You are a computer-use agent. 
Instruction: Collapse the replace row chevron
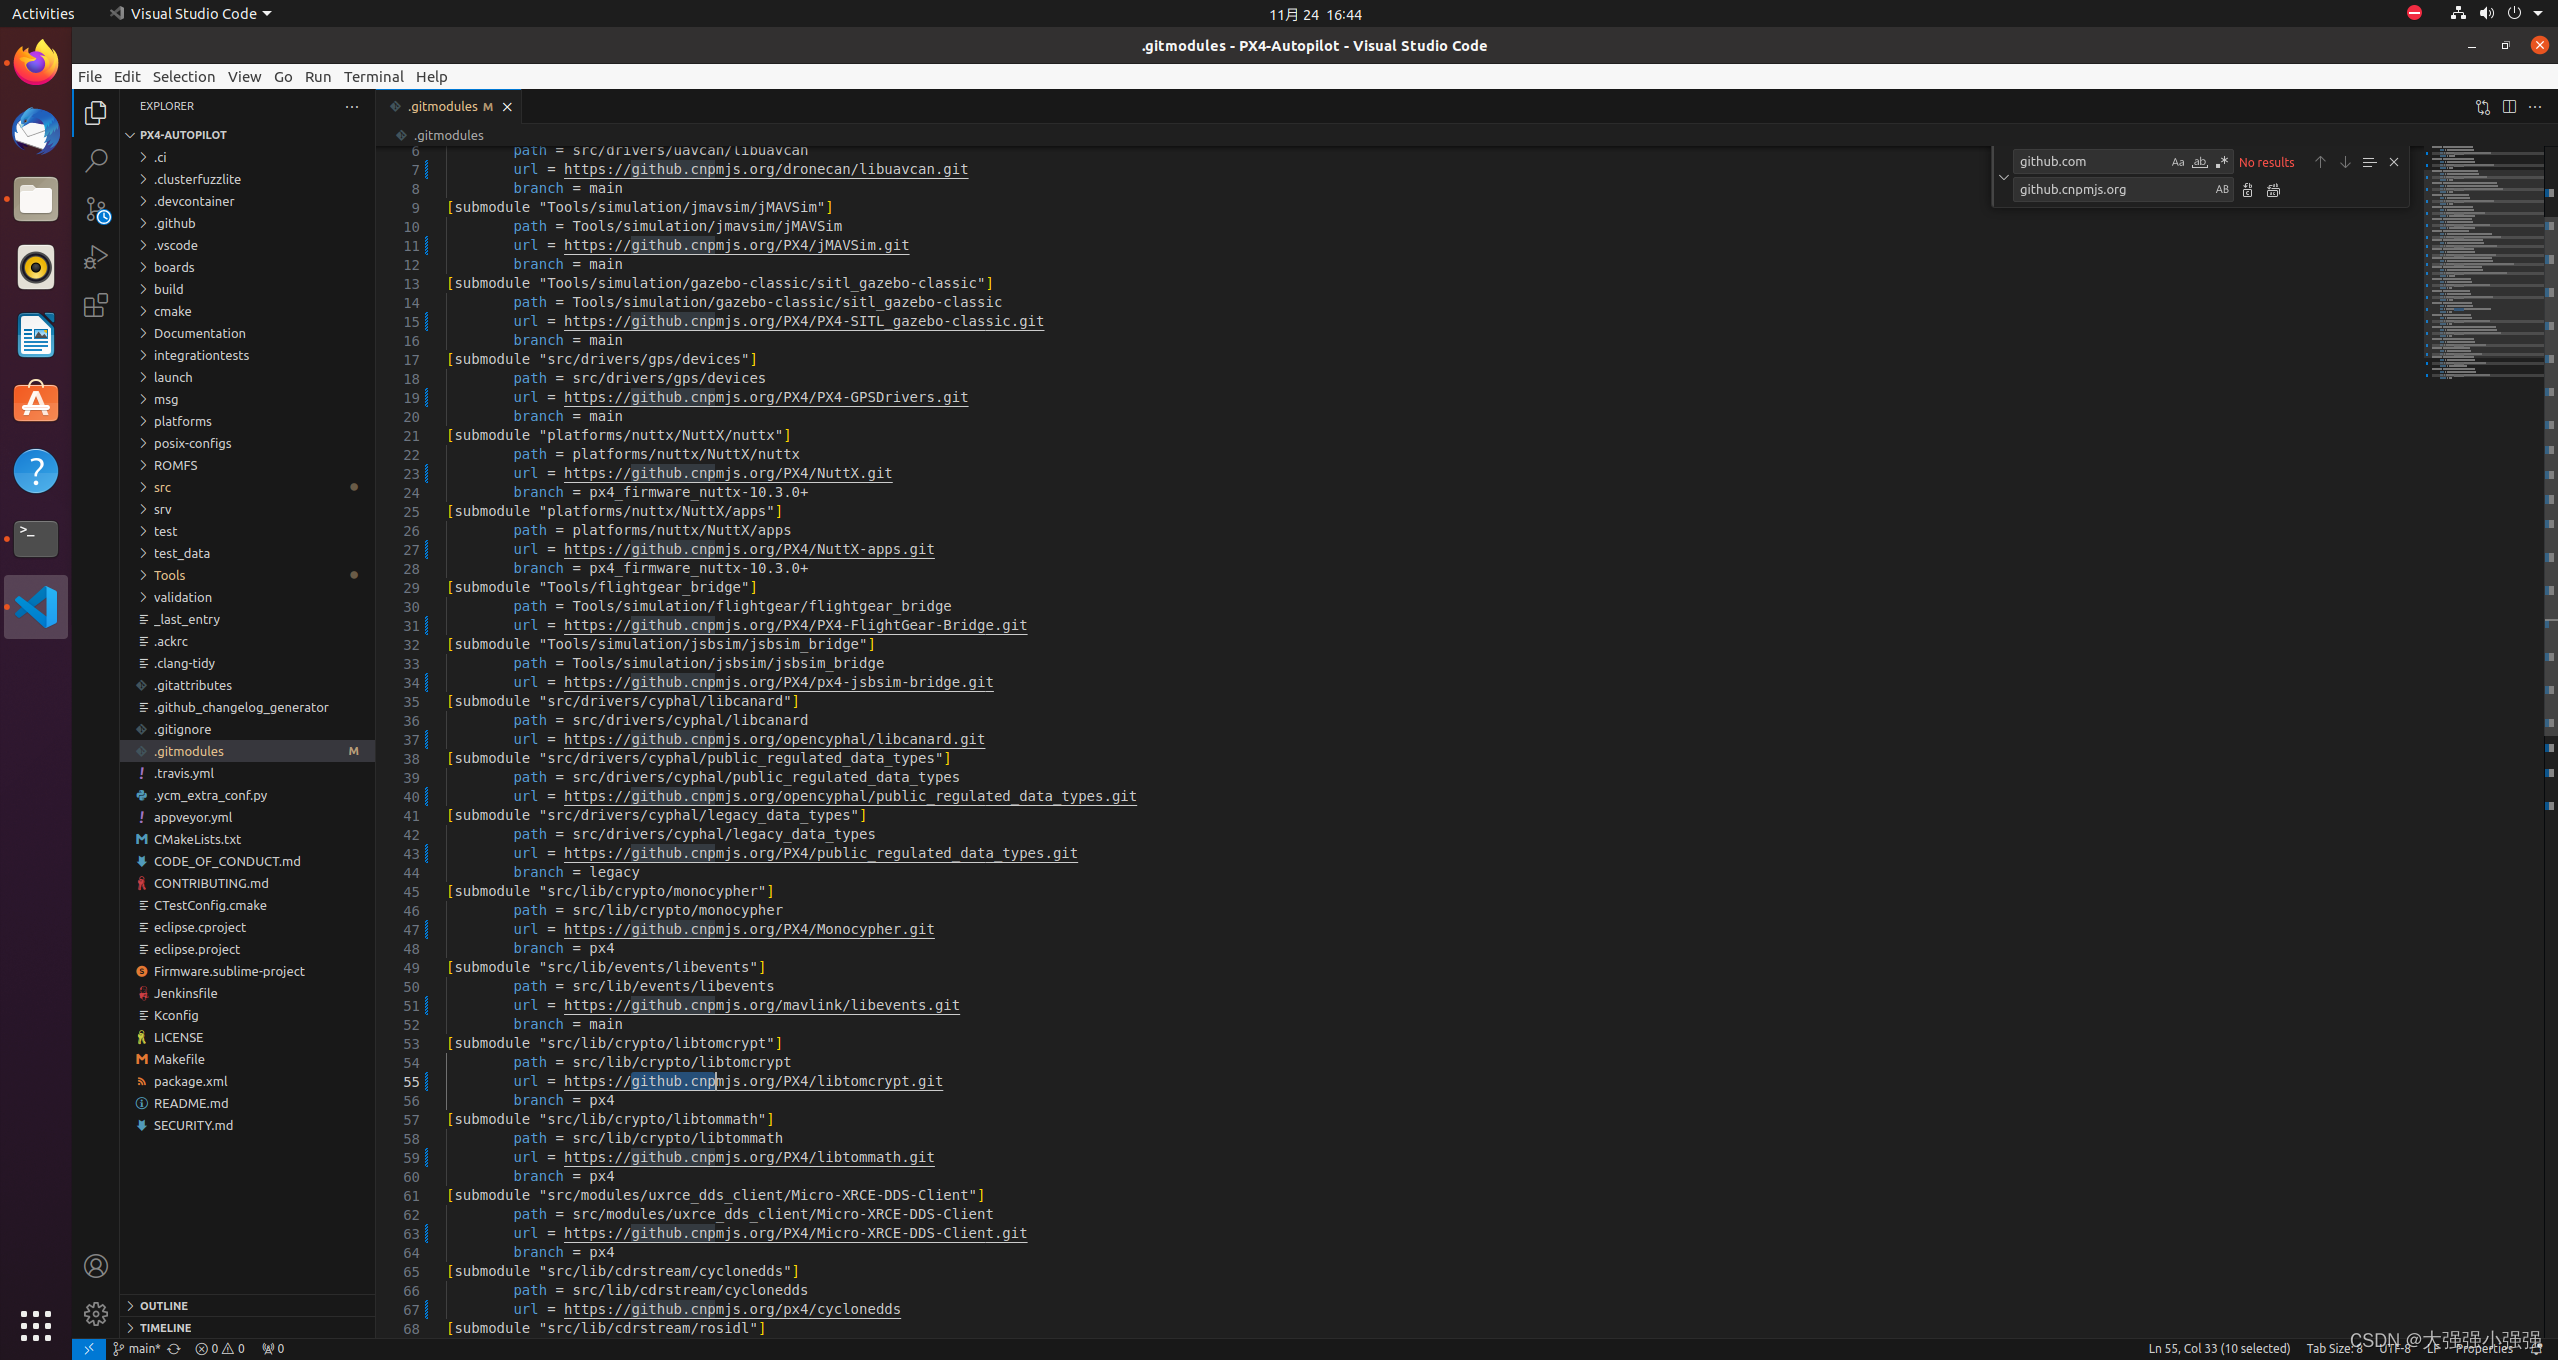pyautogui.click(x=2003, y=177)
